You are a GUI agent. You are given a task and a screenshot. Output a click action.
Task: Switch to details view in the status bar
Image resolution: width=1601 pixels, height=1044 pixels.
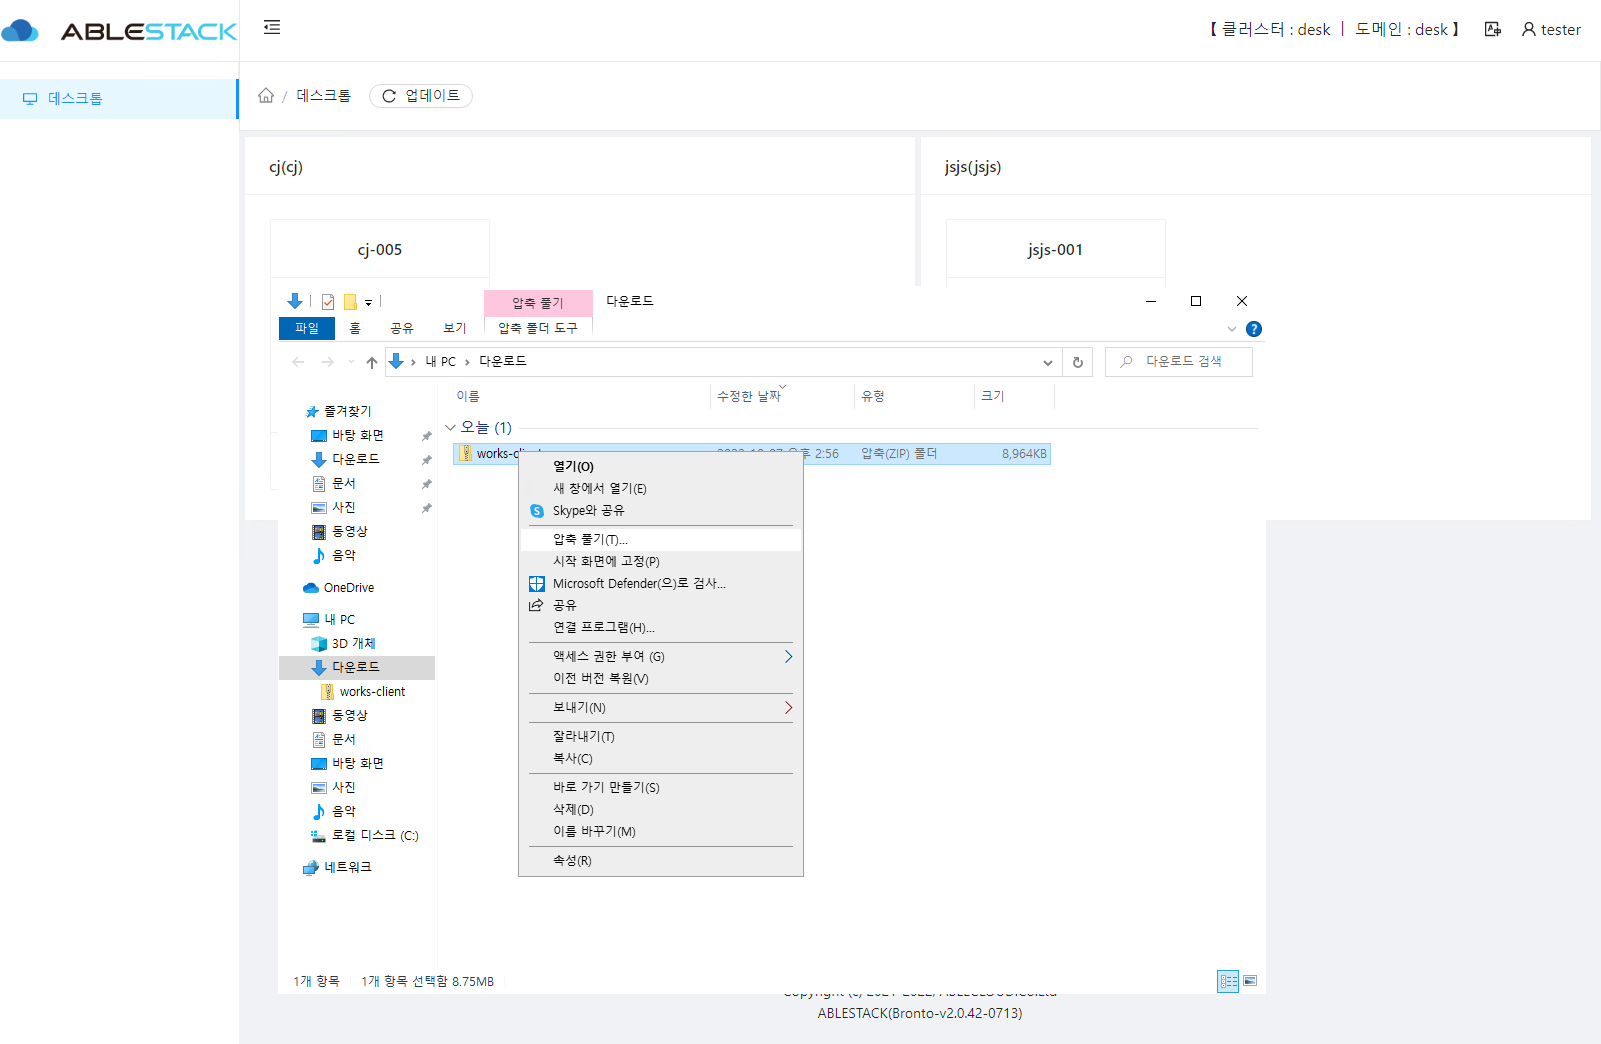pos(1228,981)
